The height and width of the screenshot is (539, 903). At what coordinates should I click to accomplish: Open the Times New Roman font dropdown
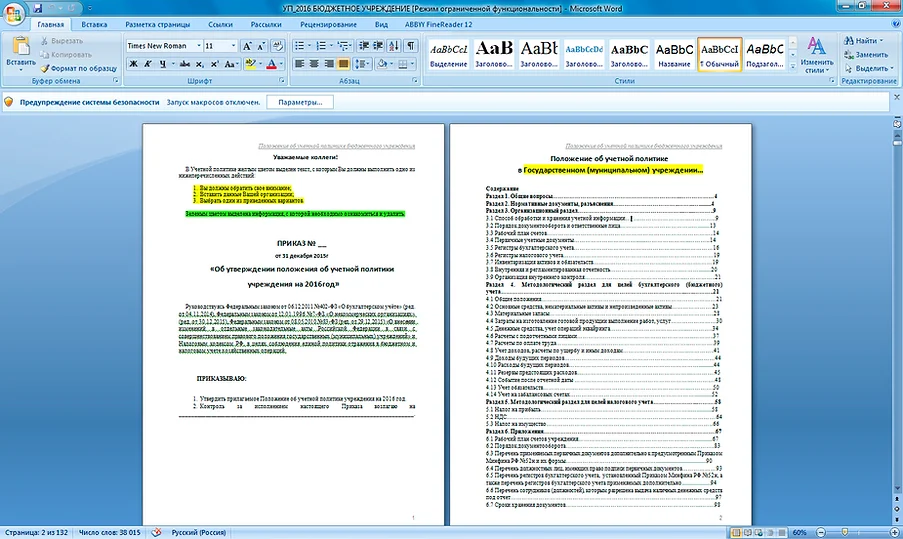pyautogui.click(x=199, y=46)
